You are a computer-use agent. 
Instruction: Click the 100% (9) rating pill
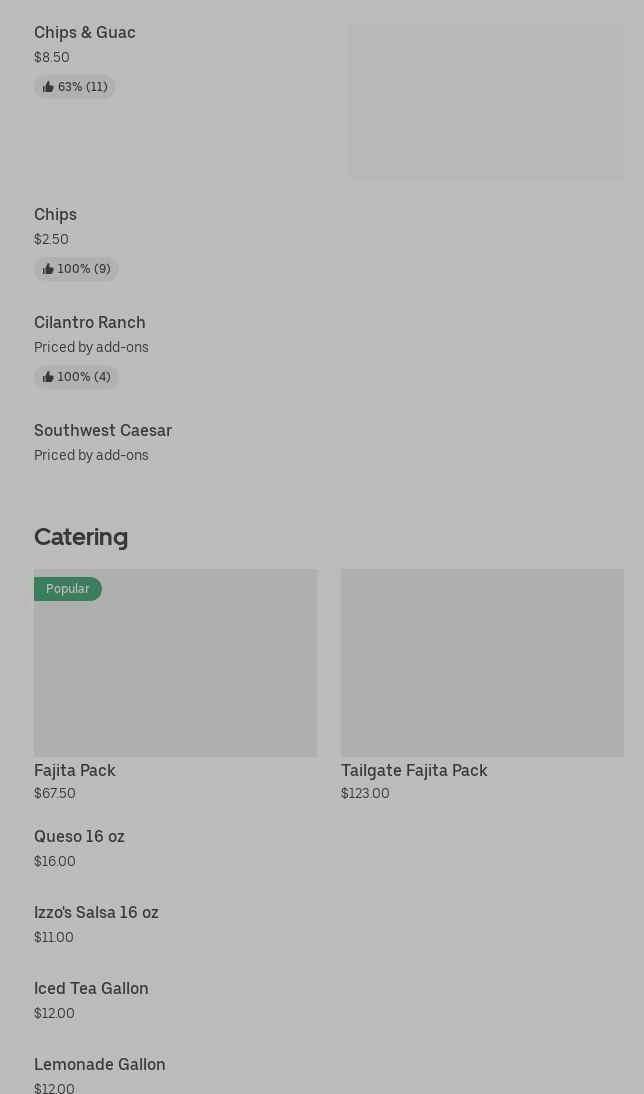tap(76, 269)
